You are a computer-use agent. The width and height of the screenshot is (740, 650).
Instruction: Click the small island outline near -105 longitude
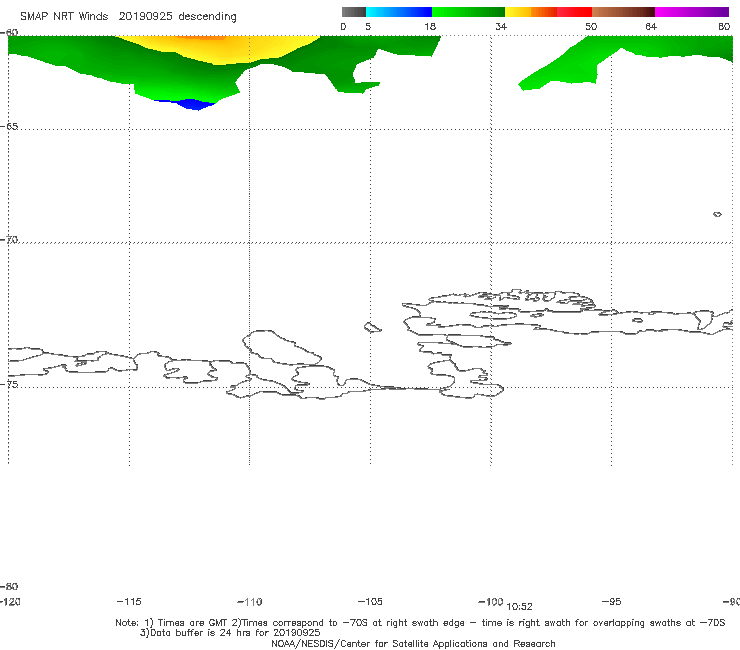click(372, 327)
